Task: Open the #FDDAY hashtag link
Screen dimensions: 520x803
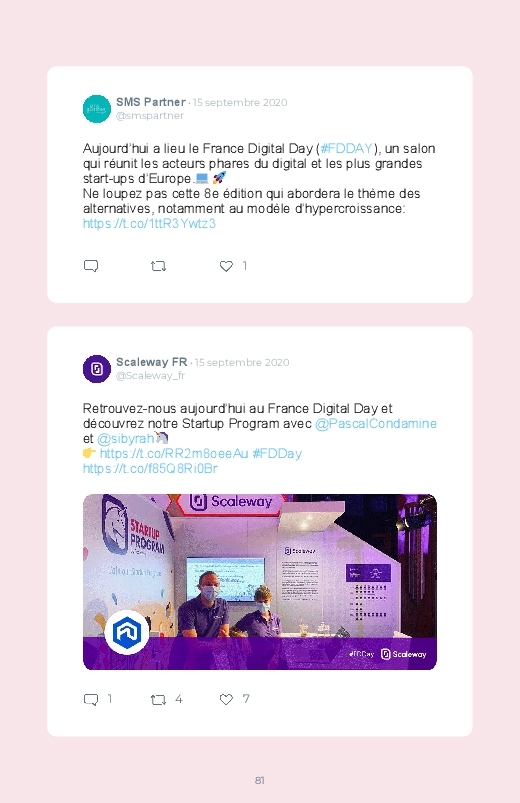Action: click(x=346, y=149)
